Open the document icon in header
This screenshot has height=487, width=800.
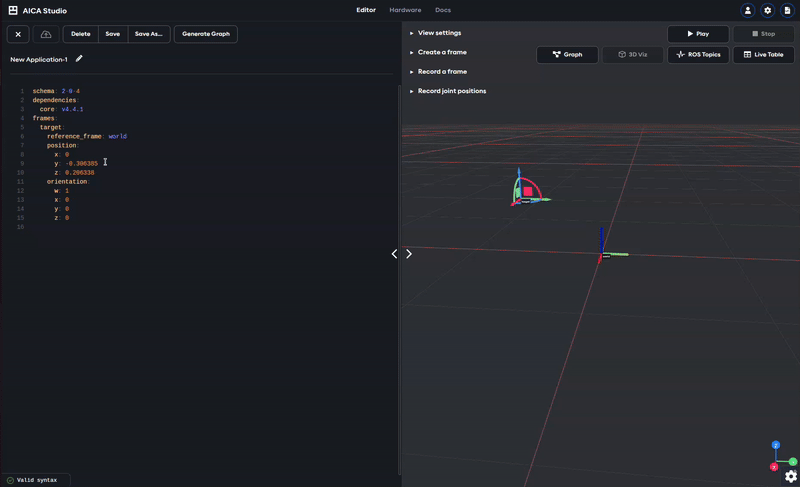[x=787, y=10]
